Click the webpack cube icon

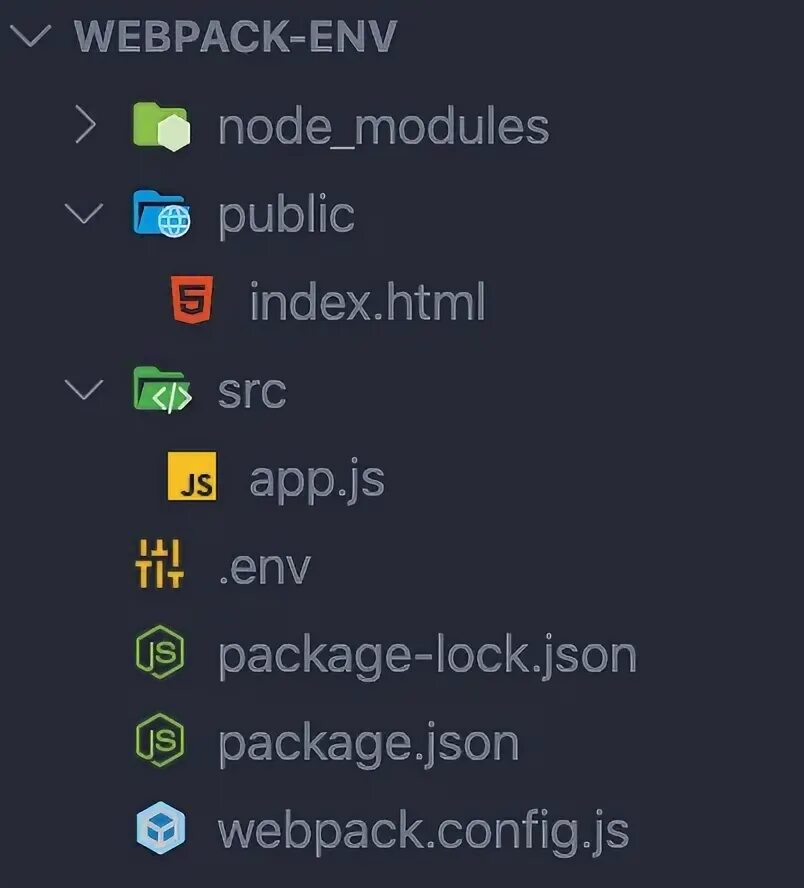click(161, 828)
